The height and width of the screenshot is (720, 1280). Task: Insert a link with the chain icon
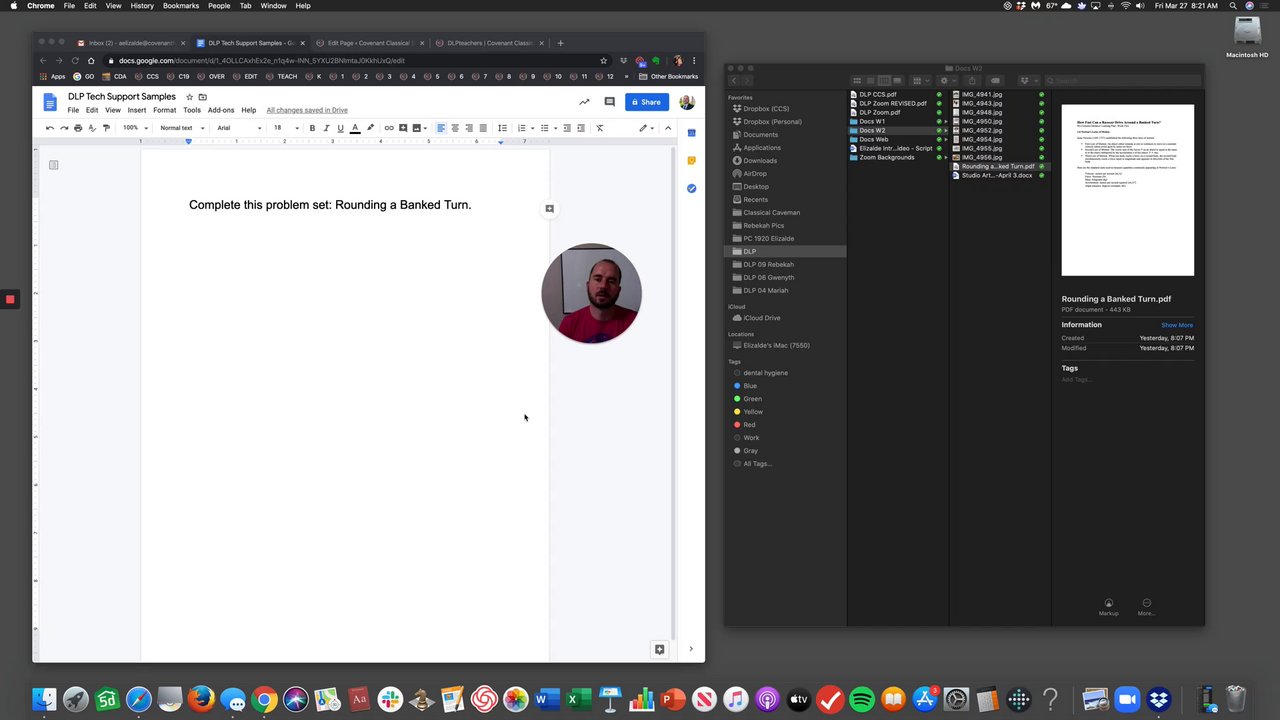389,128
